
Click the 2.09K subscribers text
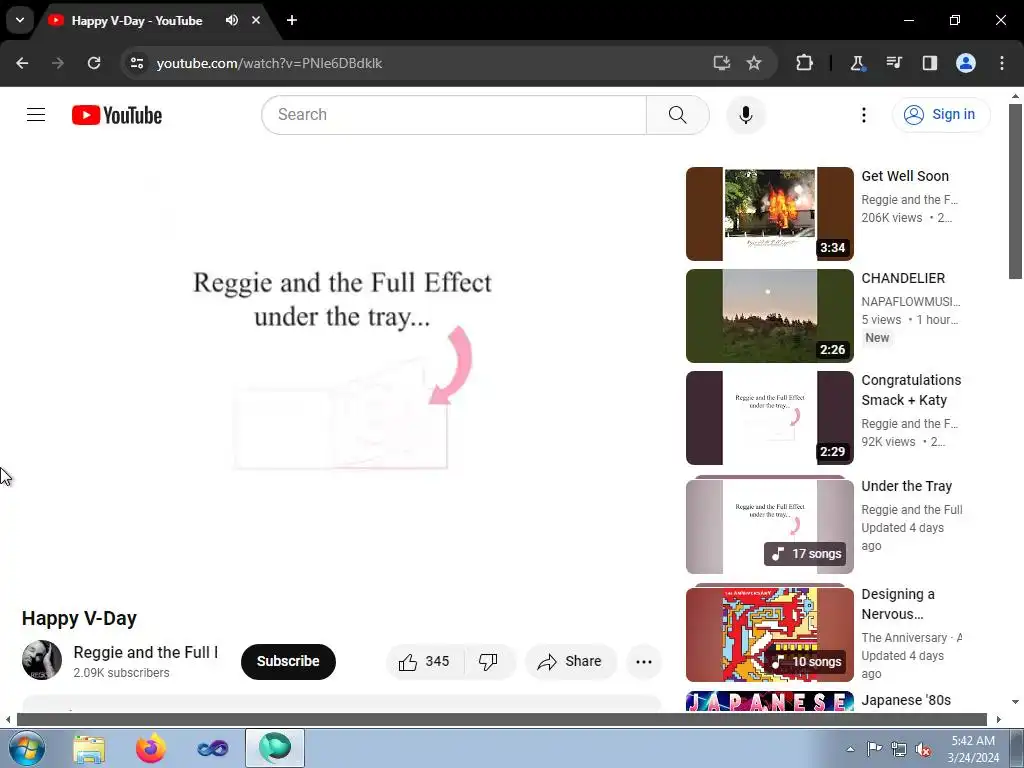(x=121, y=673)
